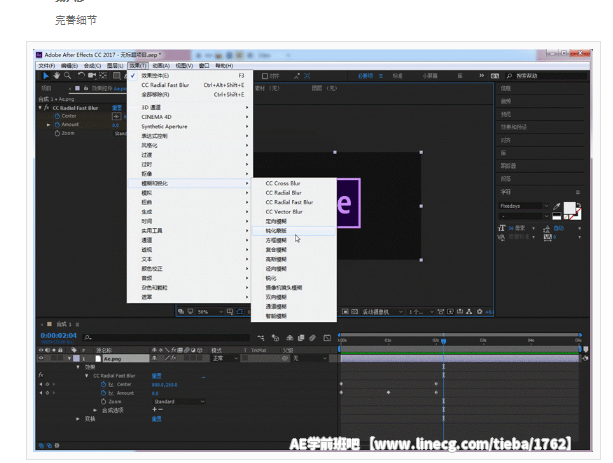Open the 50% magnification dropdown

[210, 312]
